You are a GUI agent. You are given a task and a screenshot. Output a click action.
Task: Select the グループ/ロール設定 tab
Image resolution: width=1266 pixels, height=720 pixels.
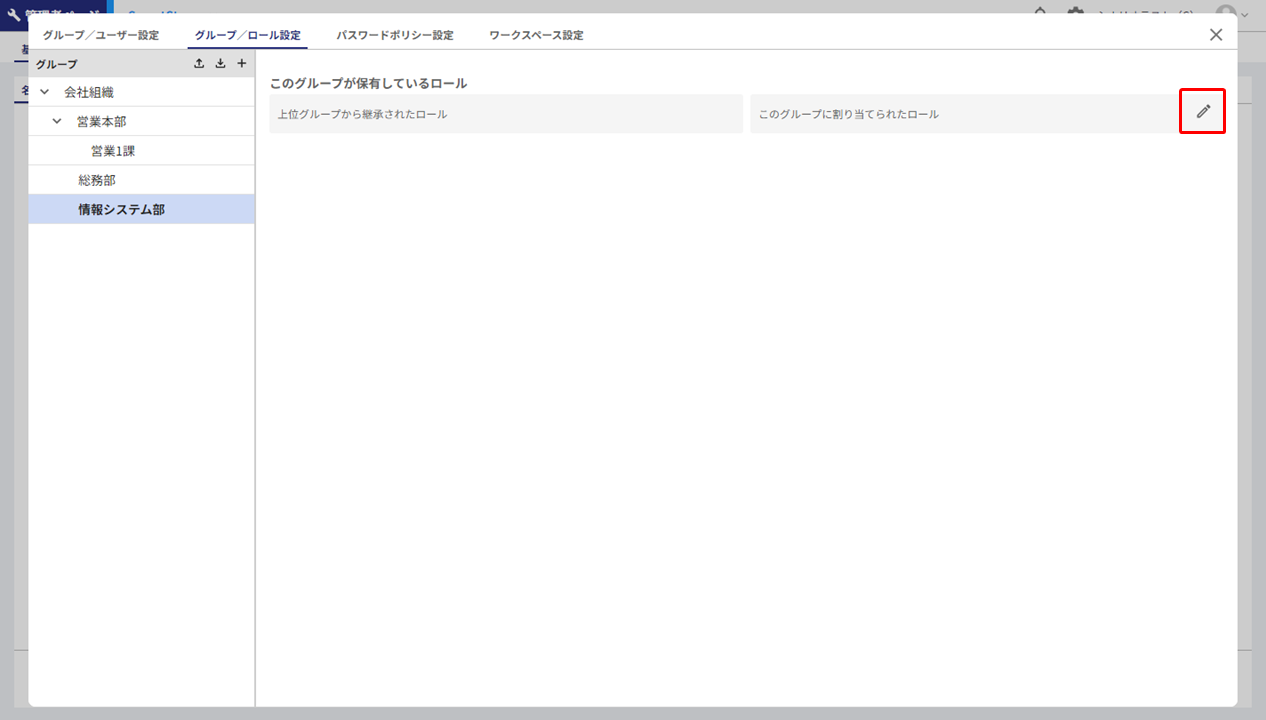pos(247,35)
